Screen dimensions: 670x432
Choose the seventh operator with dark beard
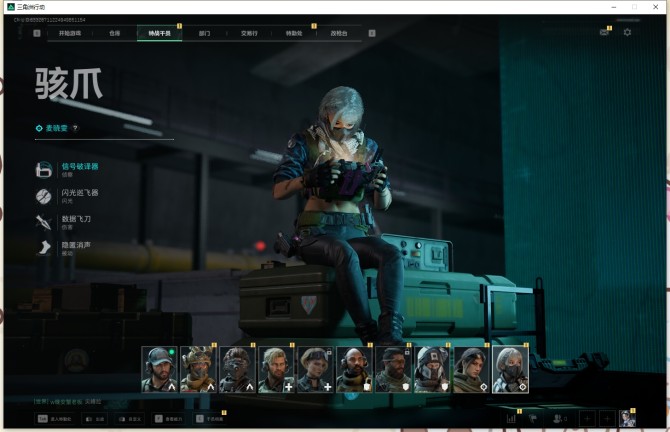point(393,370)
